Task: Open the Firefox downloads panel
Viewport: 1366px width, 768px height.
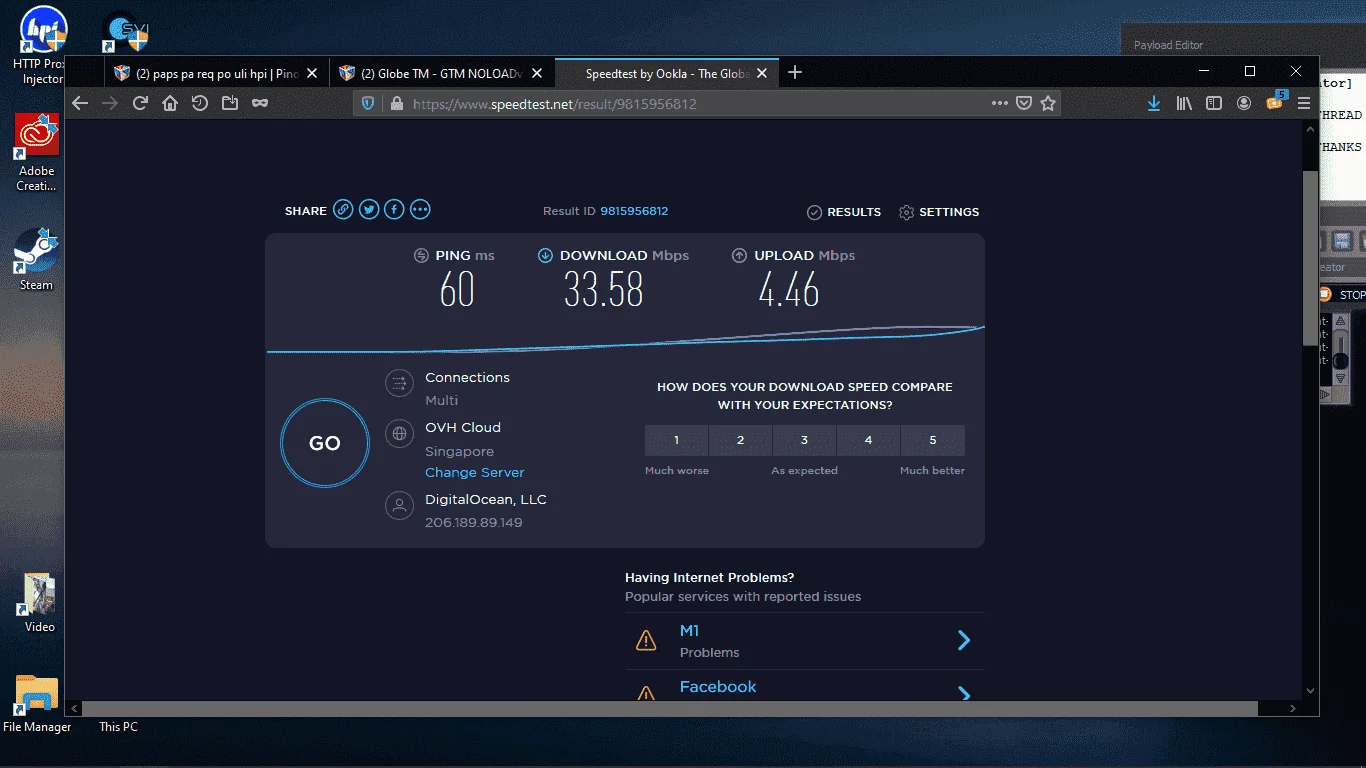Action: pyautogui.click(x=1154, y=103)
